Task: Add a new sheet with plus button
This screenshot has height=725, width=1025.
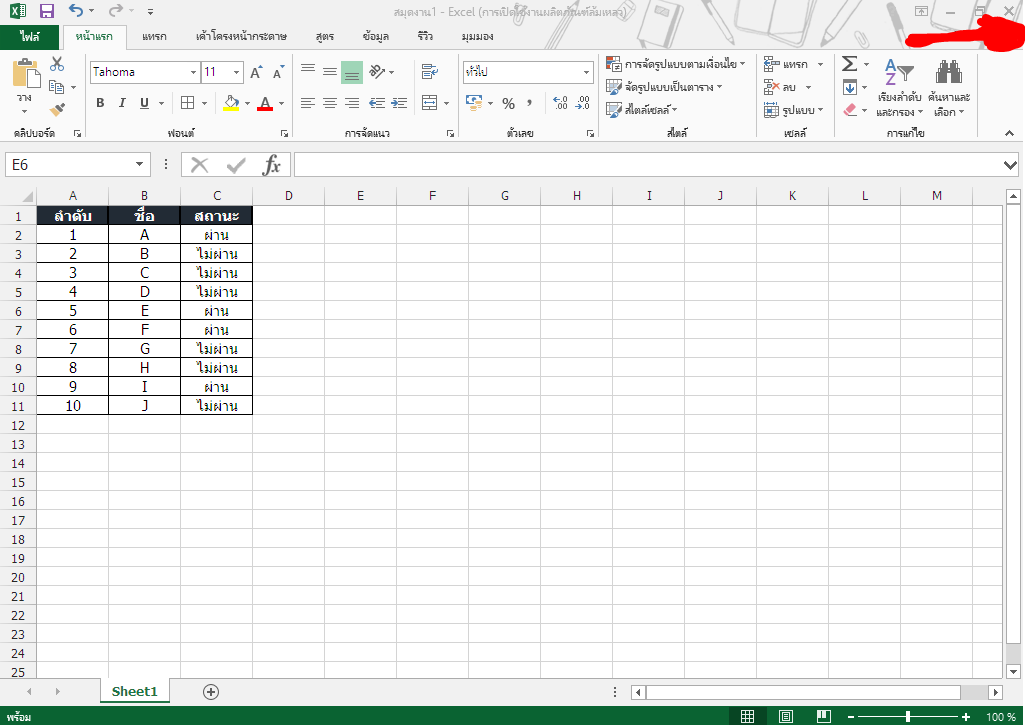Action: [x=210, y=692]
